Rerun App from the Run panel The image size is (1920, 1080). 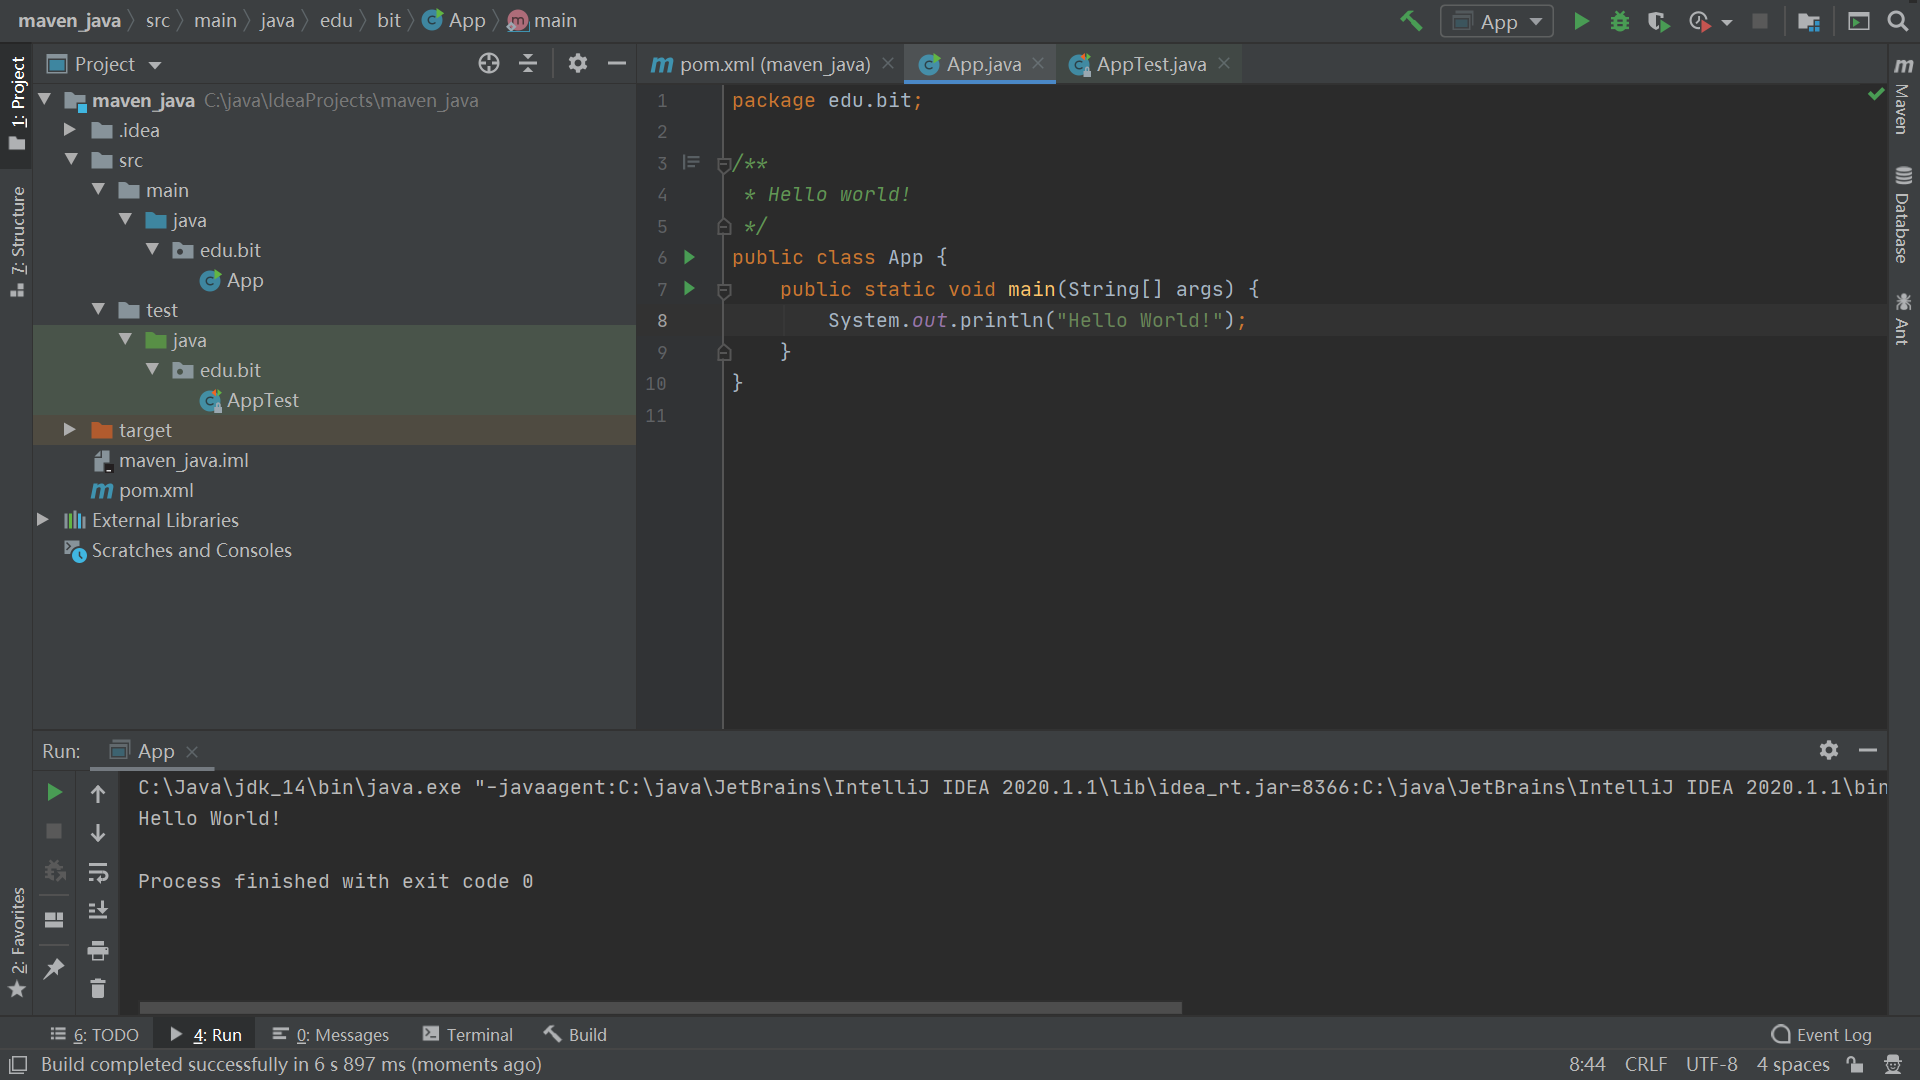[54, 792]
